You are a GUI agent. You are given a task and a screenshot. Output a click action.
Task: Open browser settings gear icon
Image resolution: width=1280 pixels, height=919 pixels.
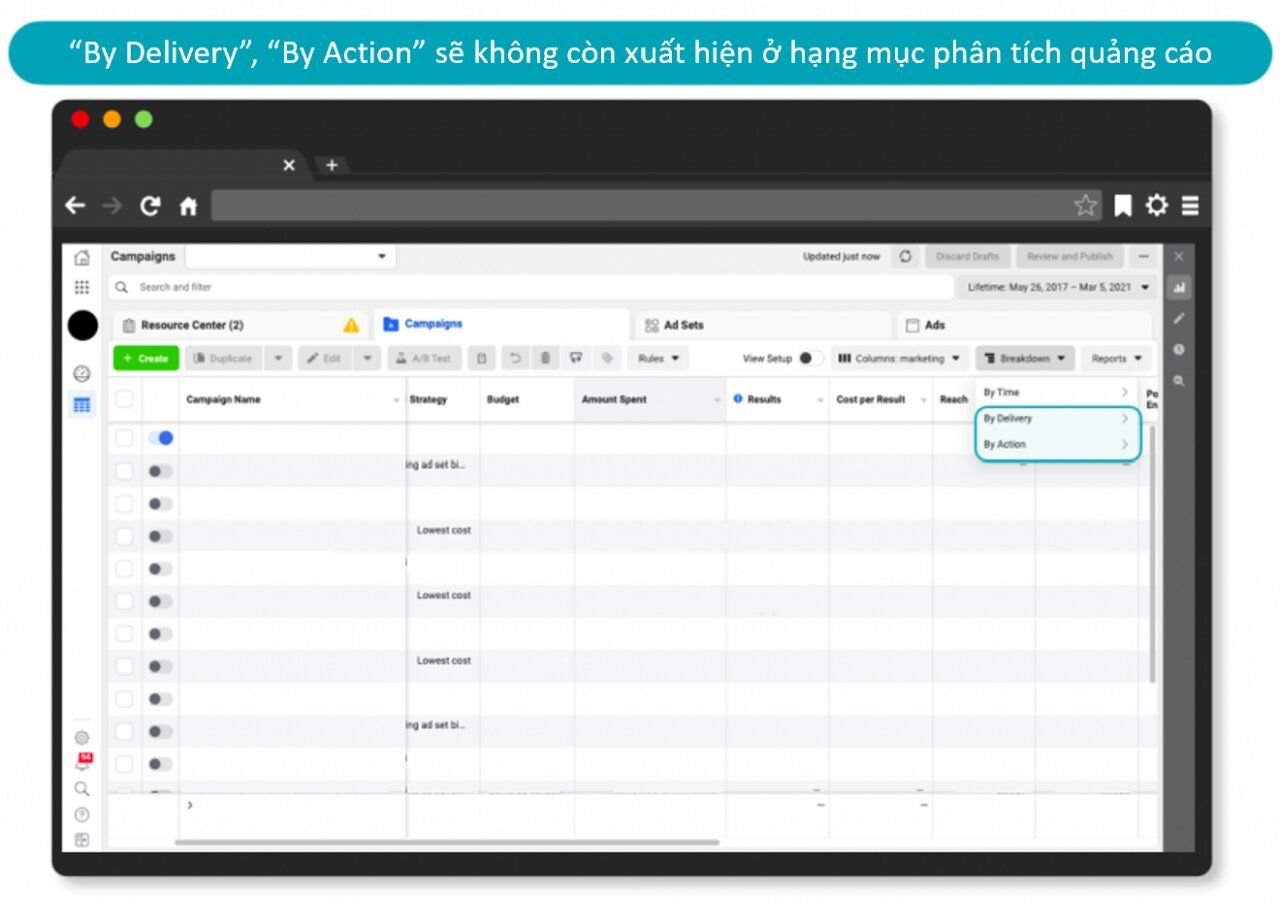pos(1157,206)
